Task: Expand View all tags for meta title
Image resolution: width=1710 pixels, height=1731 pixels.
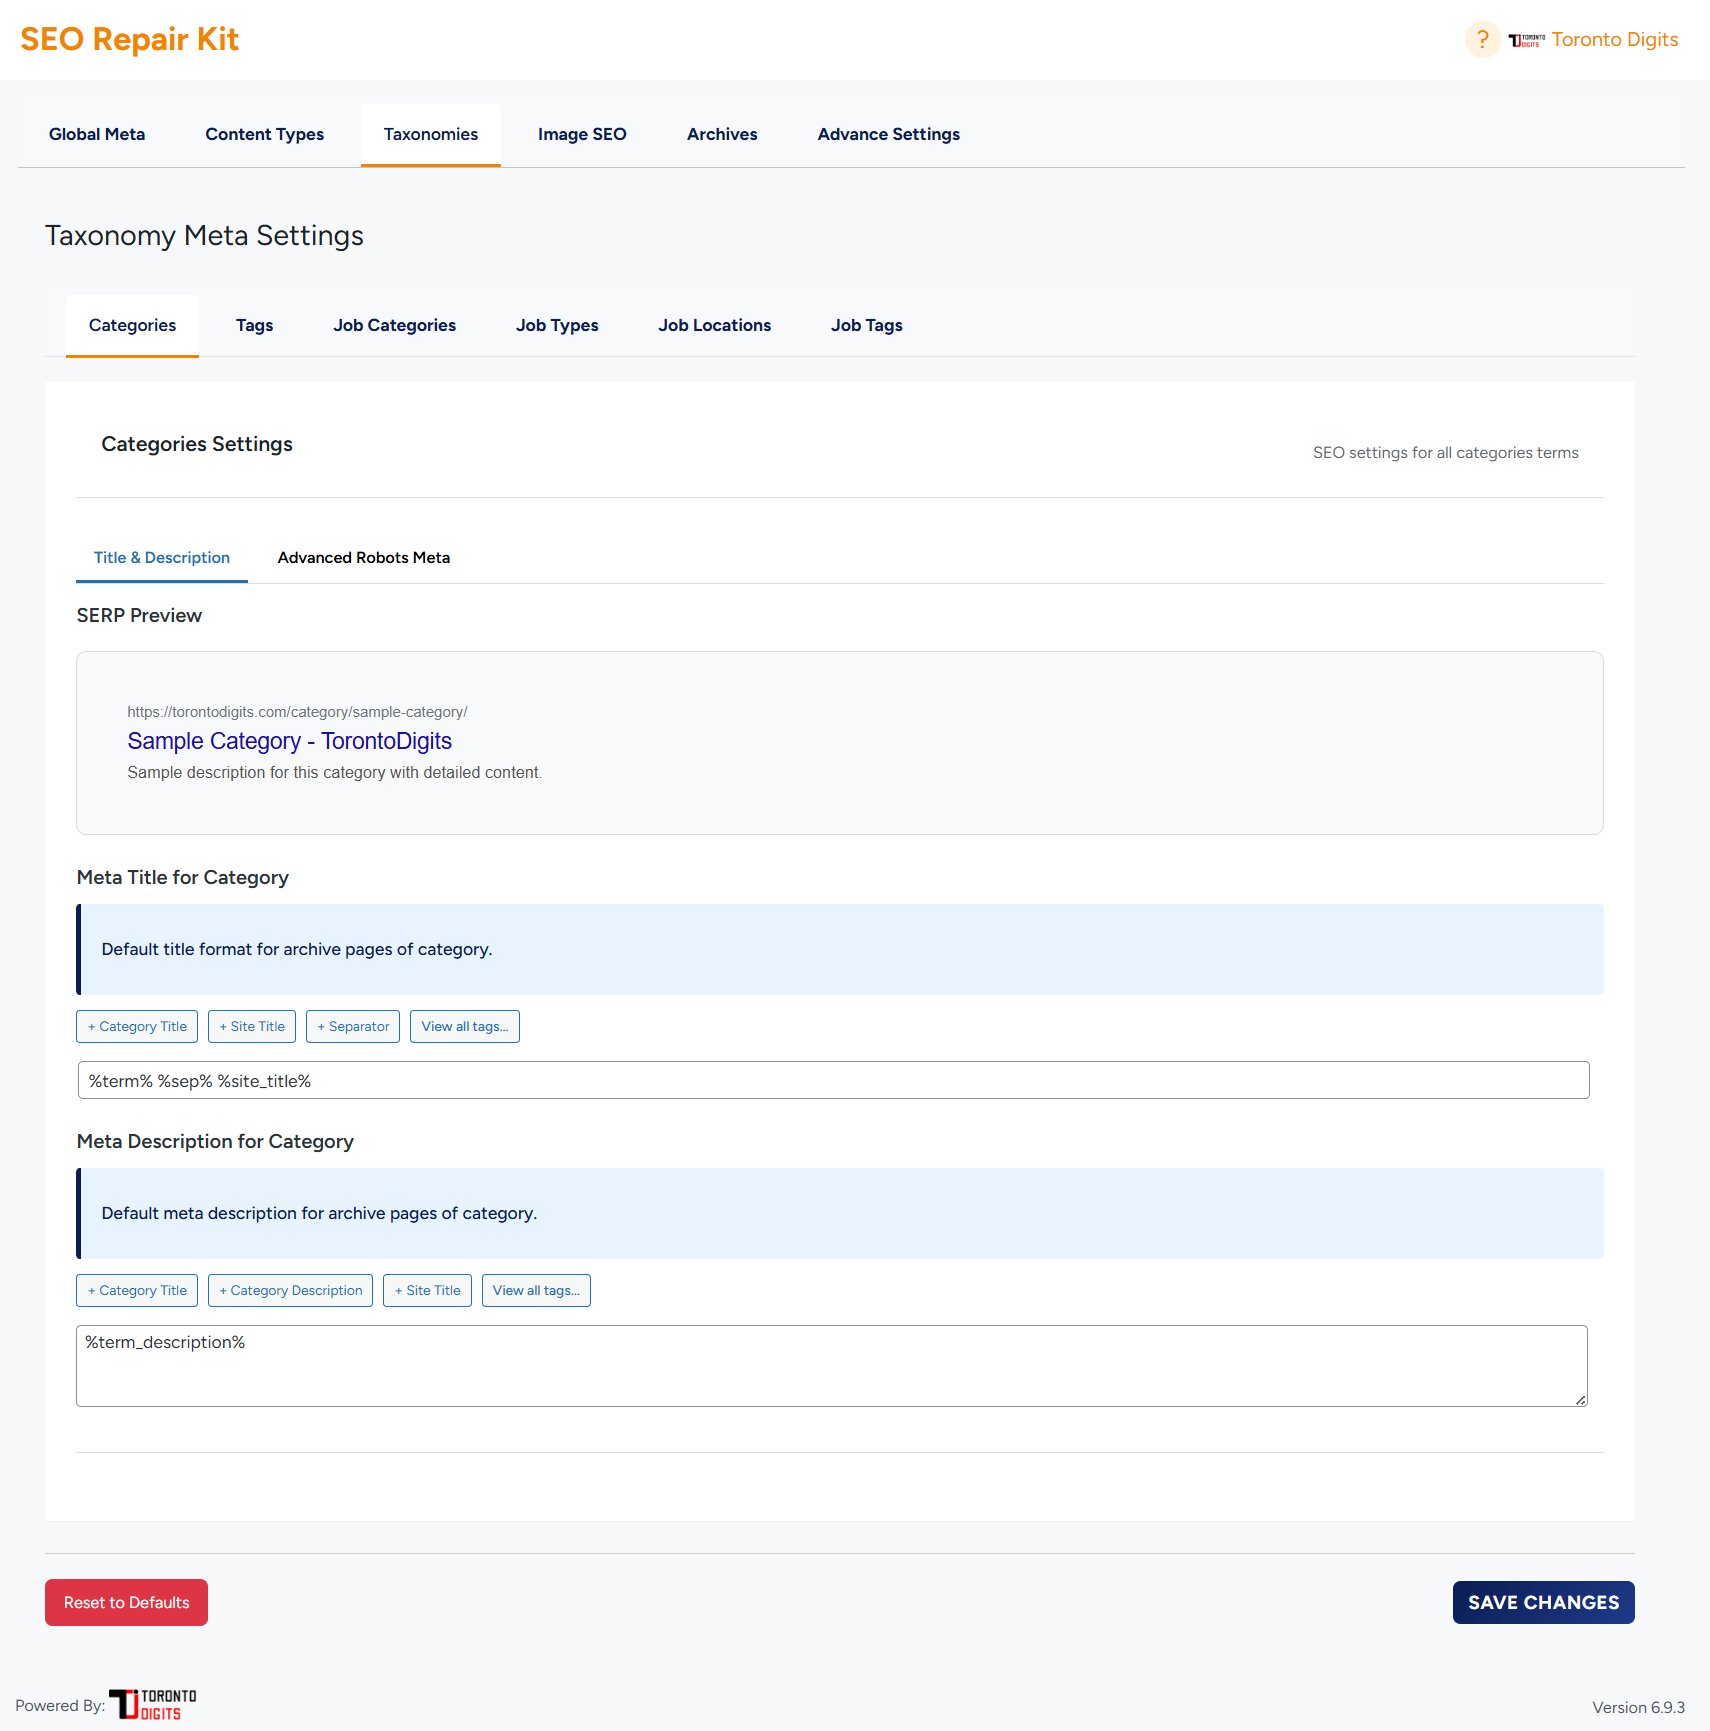Action: (464, 1026)
